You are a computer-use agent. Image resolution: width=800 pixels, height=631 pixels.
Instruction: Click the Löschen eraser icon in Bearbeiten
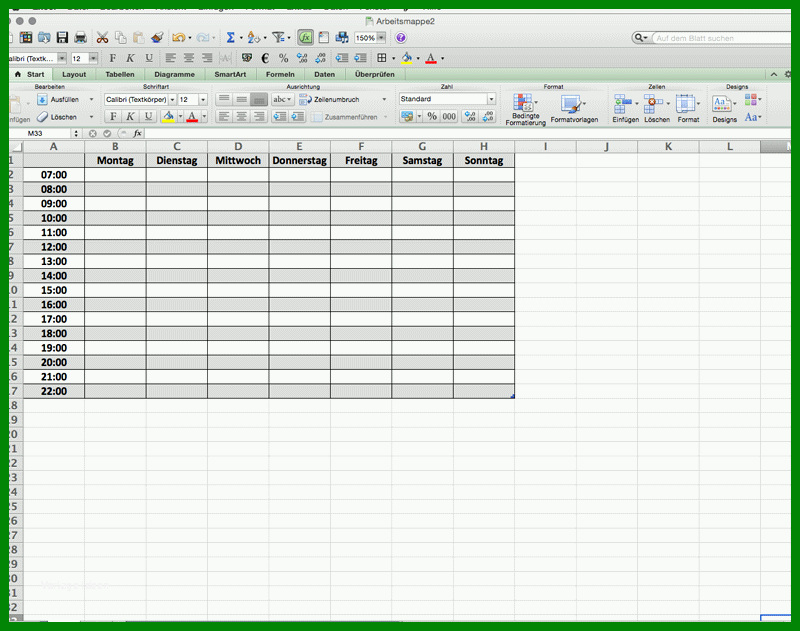pos(42,117)
